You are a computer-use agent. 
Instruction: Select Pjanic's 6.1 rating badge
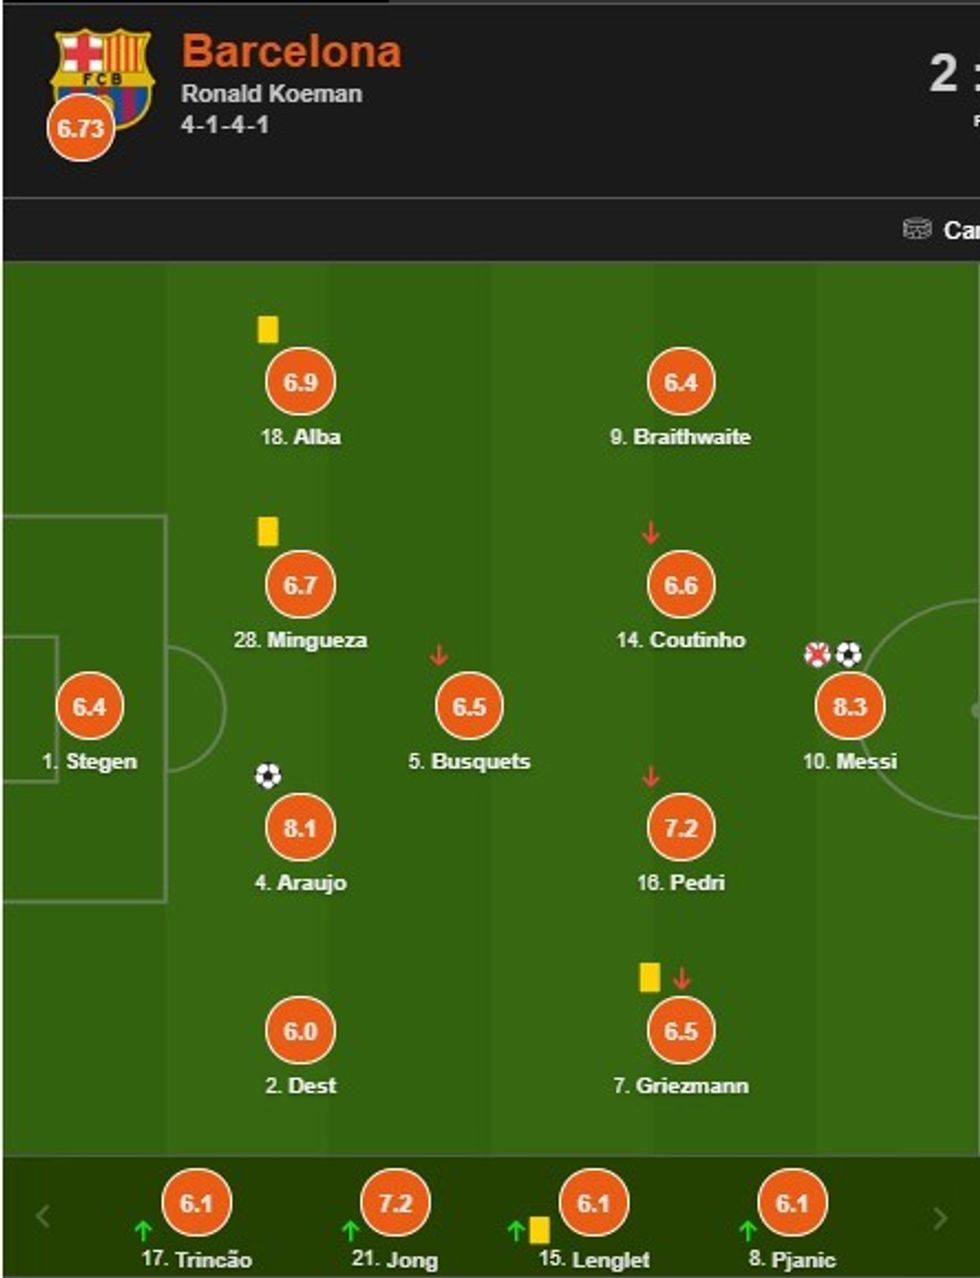[792, 1202]
